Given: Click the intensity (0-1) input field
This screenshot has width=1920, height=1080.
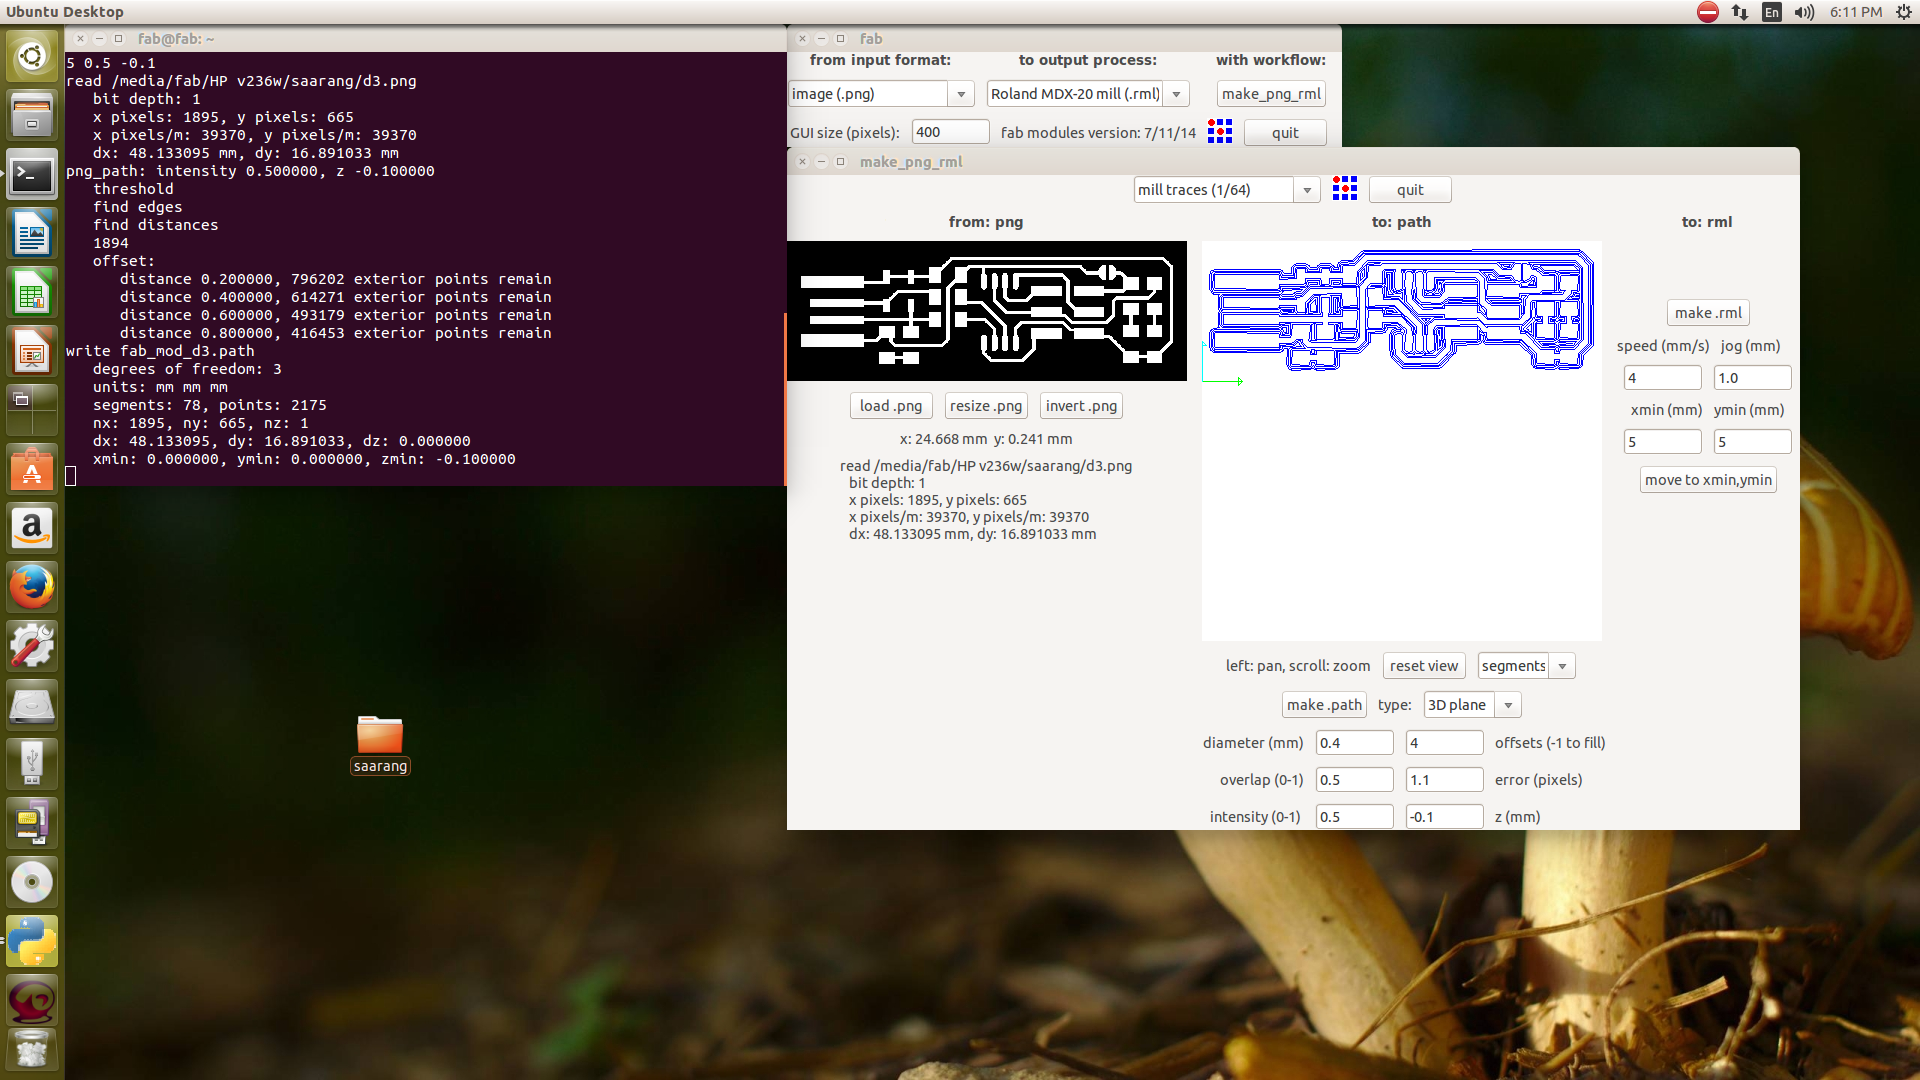Looking at the screenshot, I should point(1354,817).
